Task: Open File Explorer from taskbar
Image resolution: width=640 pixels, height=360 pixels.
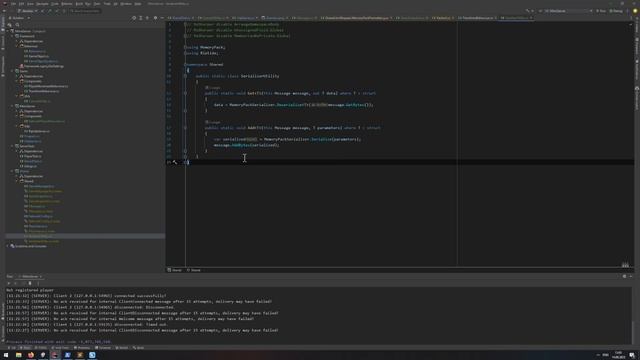Action: (19, 355)
